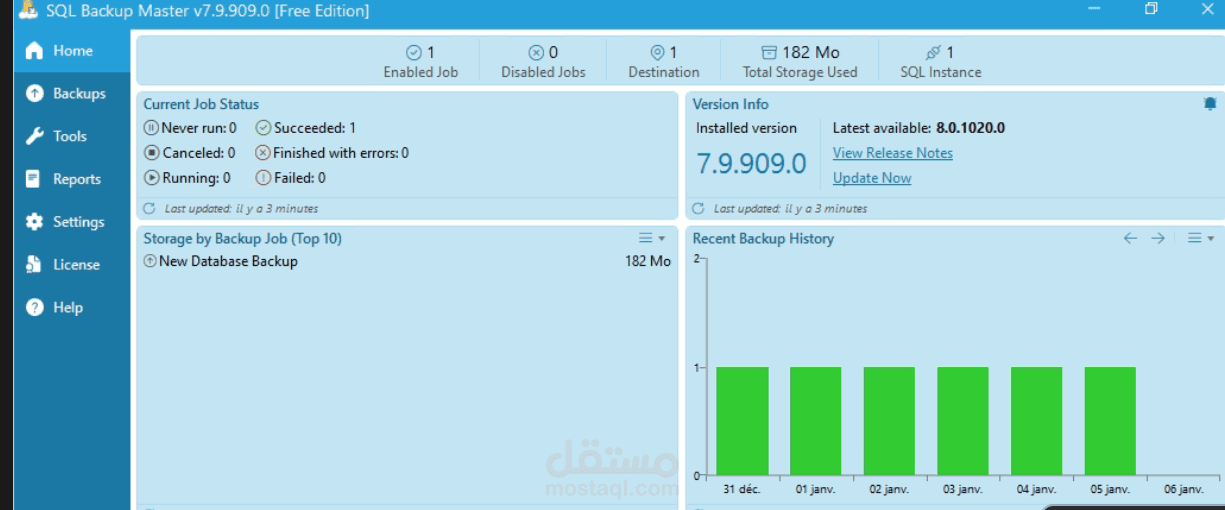The image size is (1225, 510).
Task: Click the Help question mark icon
Action: pos(35,308)
